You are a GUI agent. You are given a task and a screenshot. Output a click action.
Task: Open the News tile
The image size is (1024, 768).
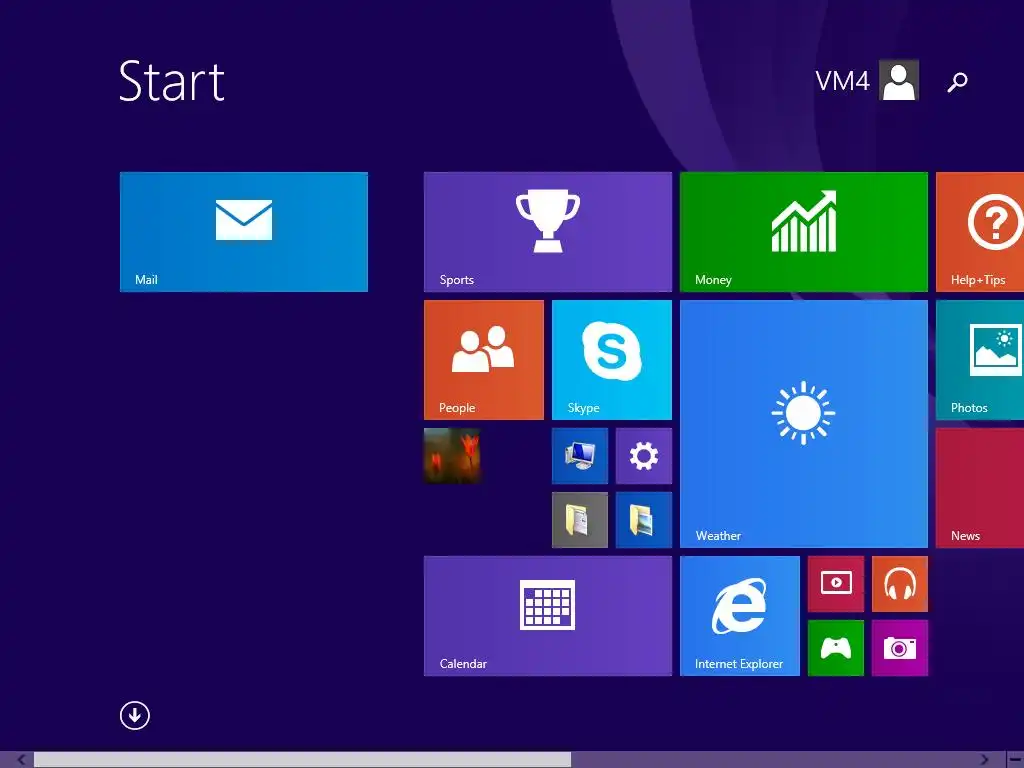pyautogui.click(x=980, y=488)
